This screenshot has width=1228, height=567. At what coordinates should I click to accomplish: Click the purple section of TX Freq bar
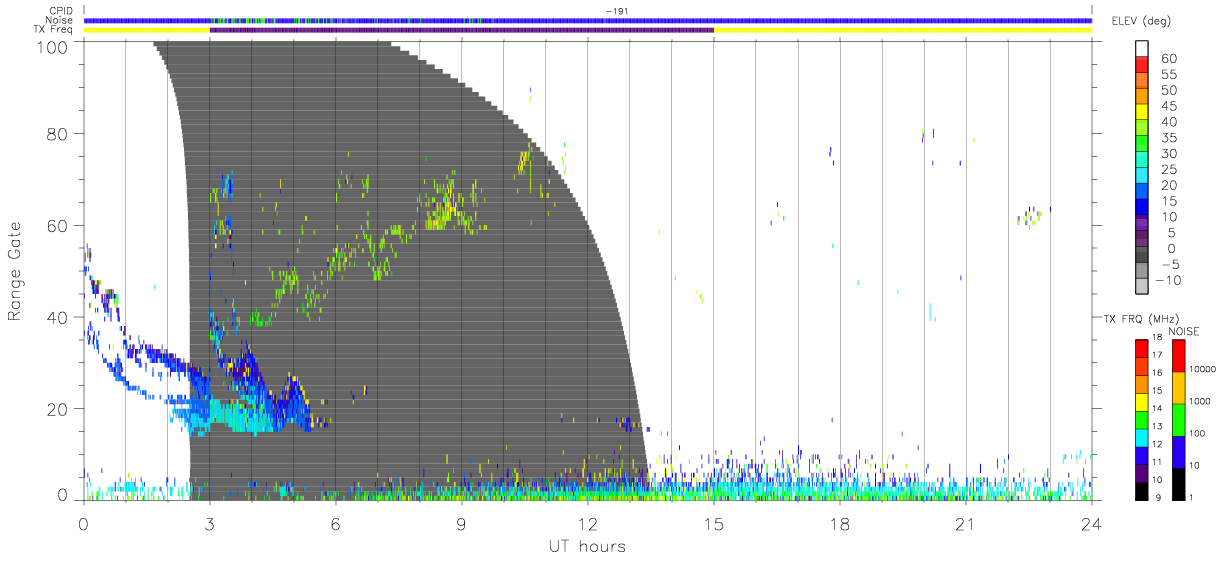pos(462,30)
